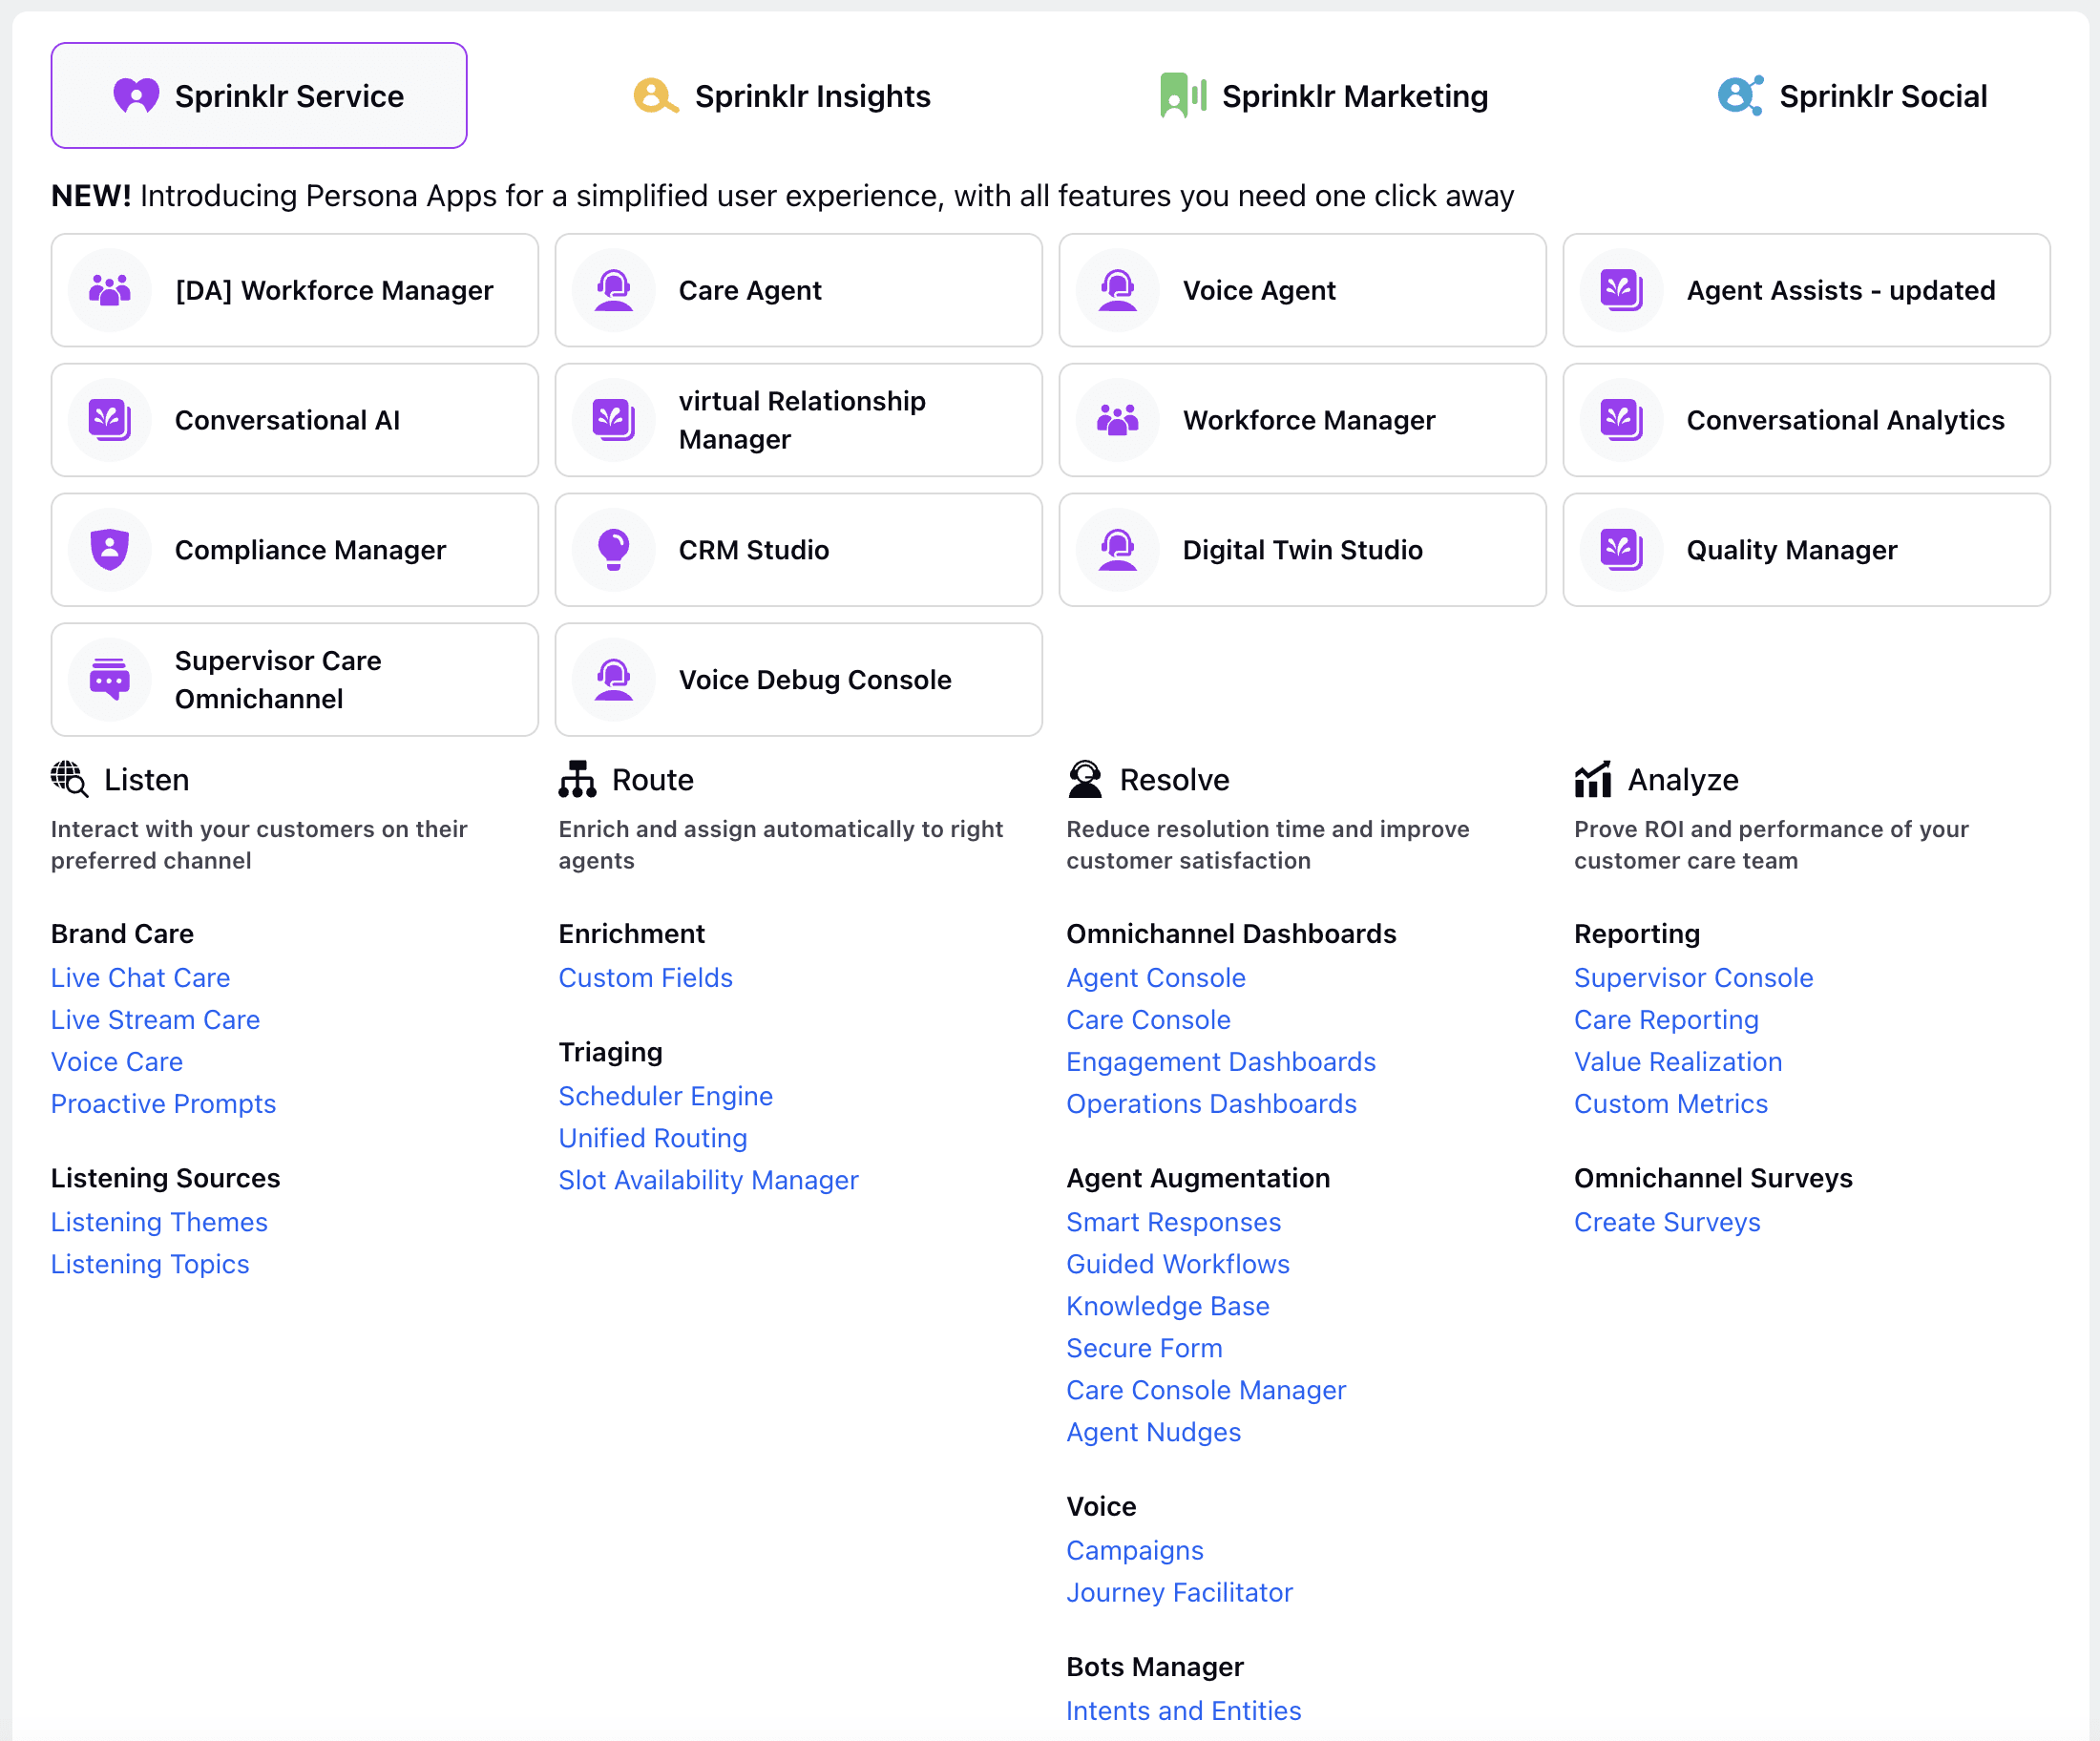Go to Care Reporting
Screen dimensions: 2100x1741
[x=1667, y=1020]
